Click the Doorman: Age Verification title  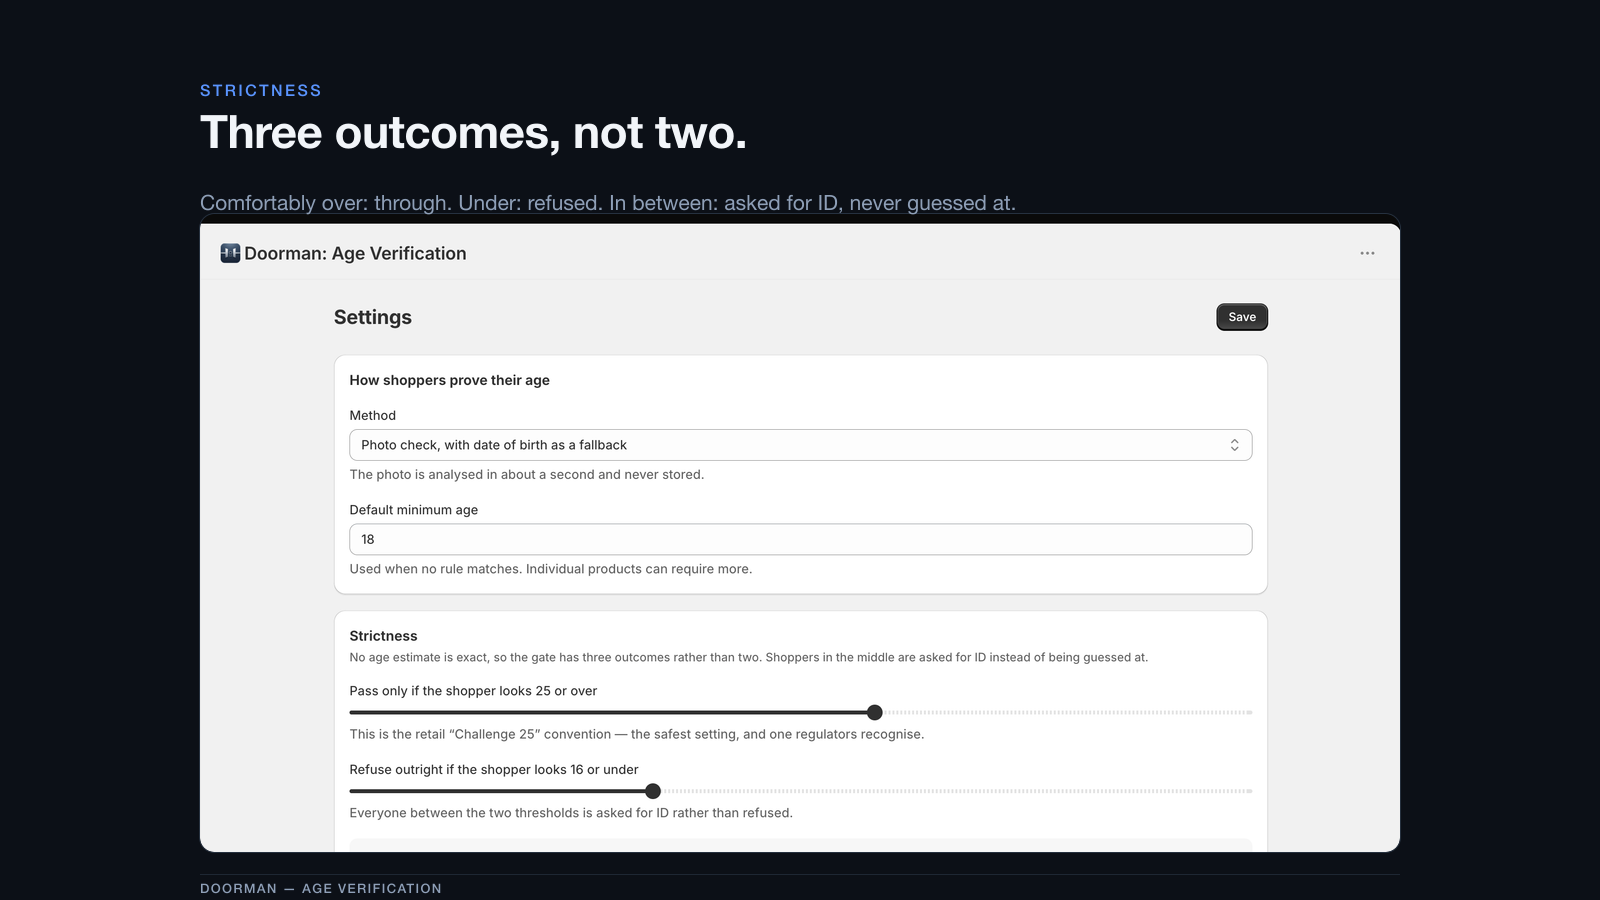pos(355,253)
